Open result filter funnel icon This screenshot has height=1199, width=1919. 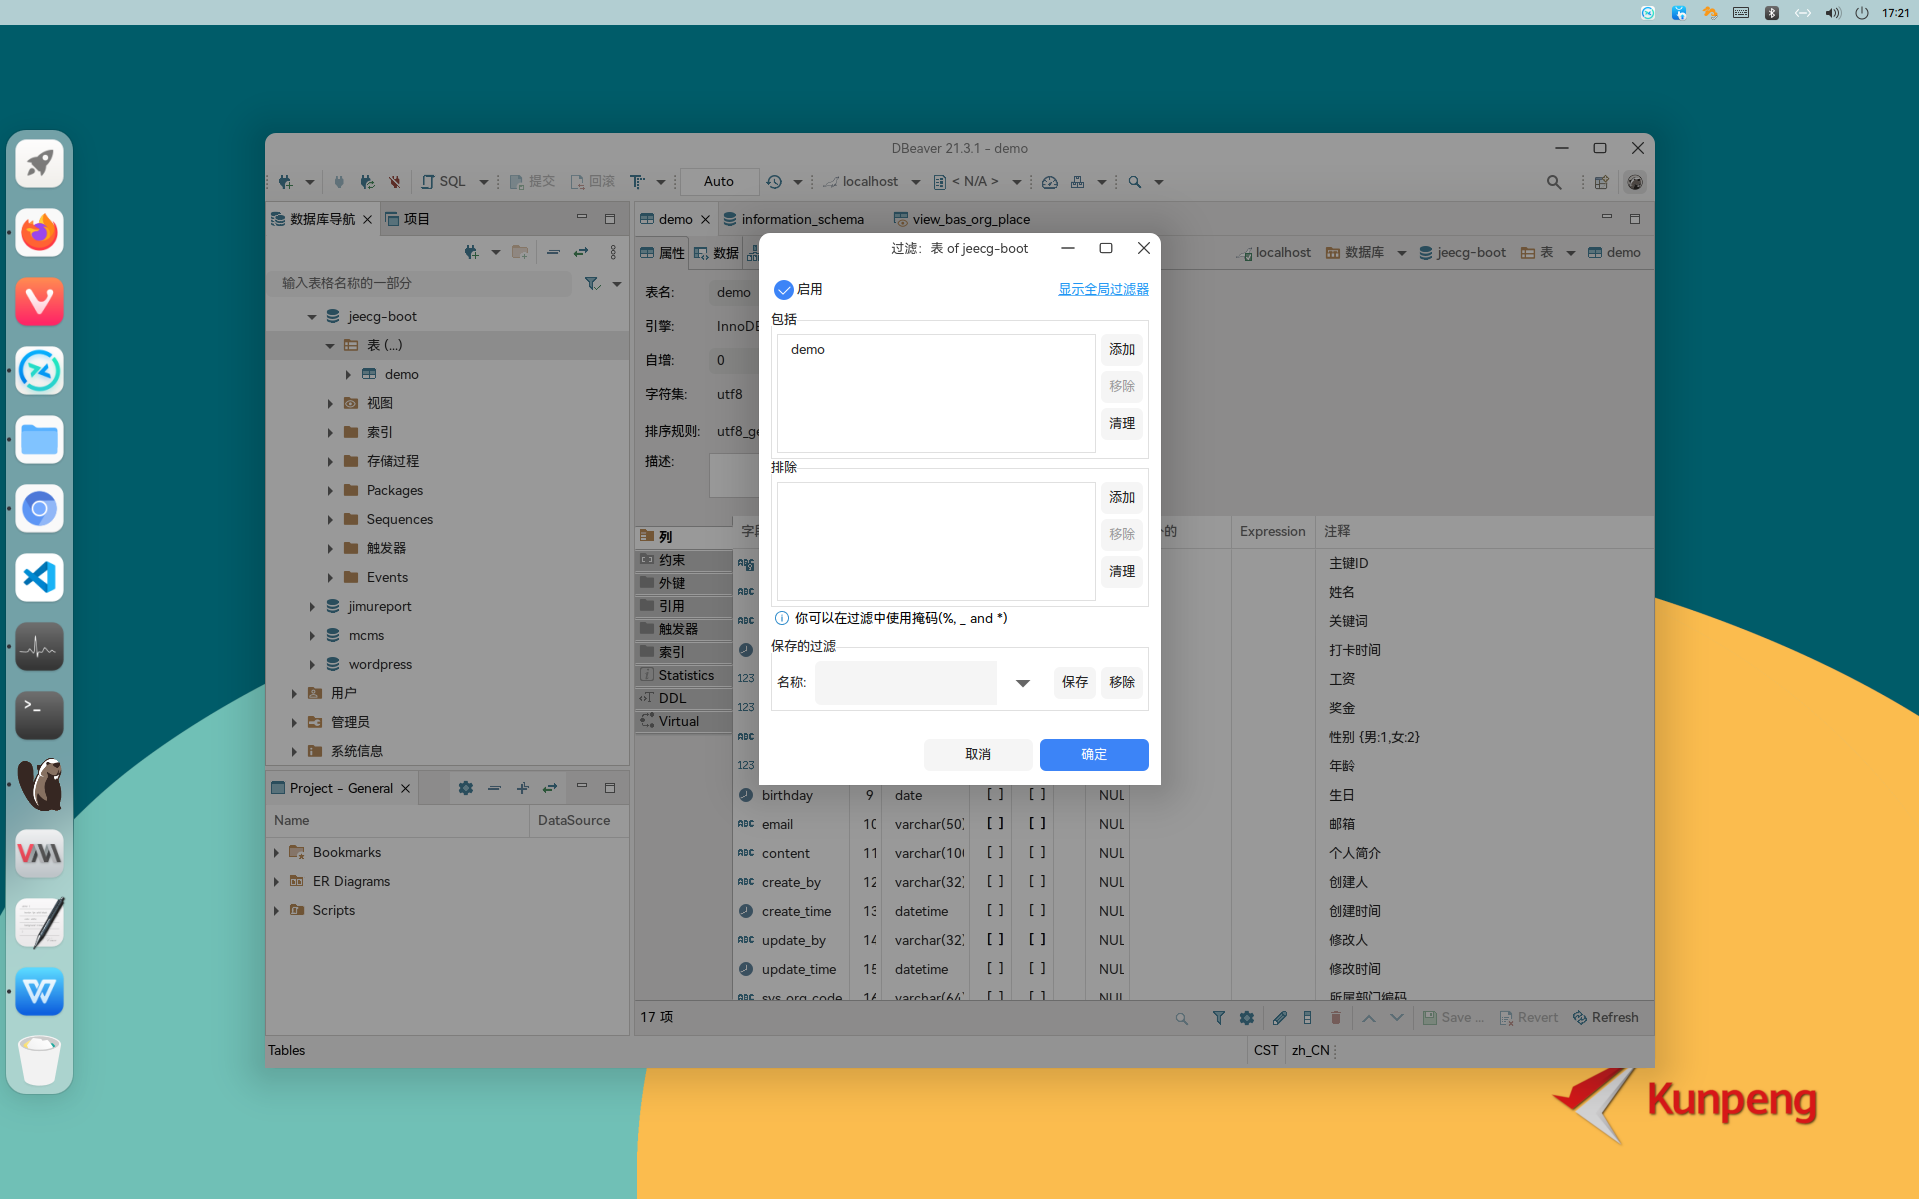click(1218, 1017)
